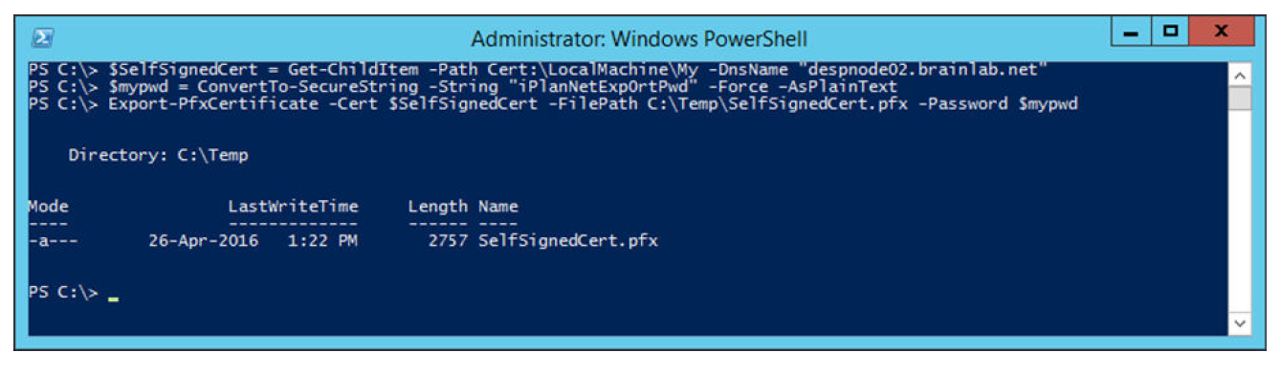Click the vertical scrollbar thumb
The height and width of the screenshot is (373, 1280).
[1240, 98]
